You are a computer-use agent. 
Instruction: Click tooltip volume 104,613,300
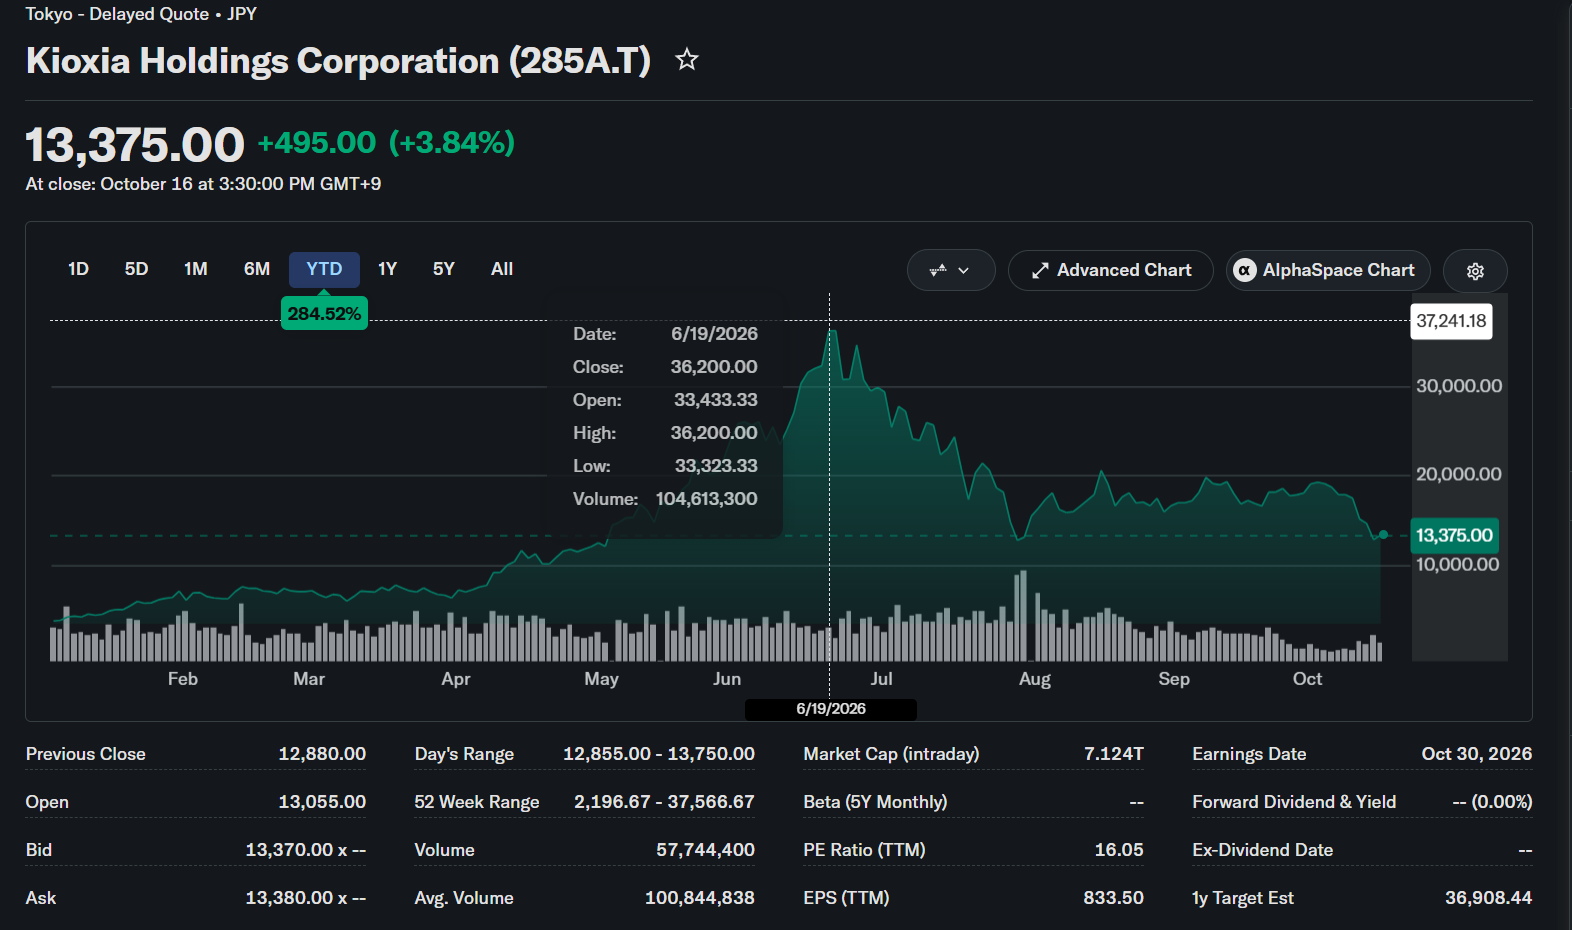click(x=706, y=499)
